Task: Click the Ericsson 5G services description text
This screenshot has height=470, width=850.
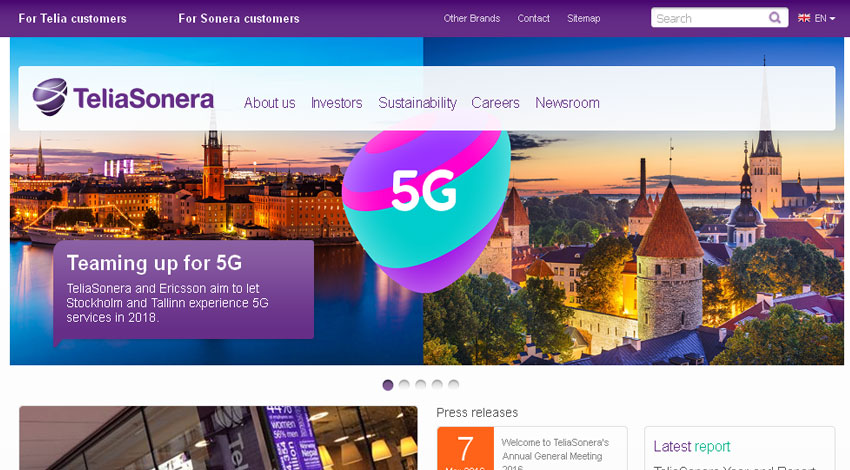Action: pyautogui.click(x=167, y=303)
